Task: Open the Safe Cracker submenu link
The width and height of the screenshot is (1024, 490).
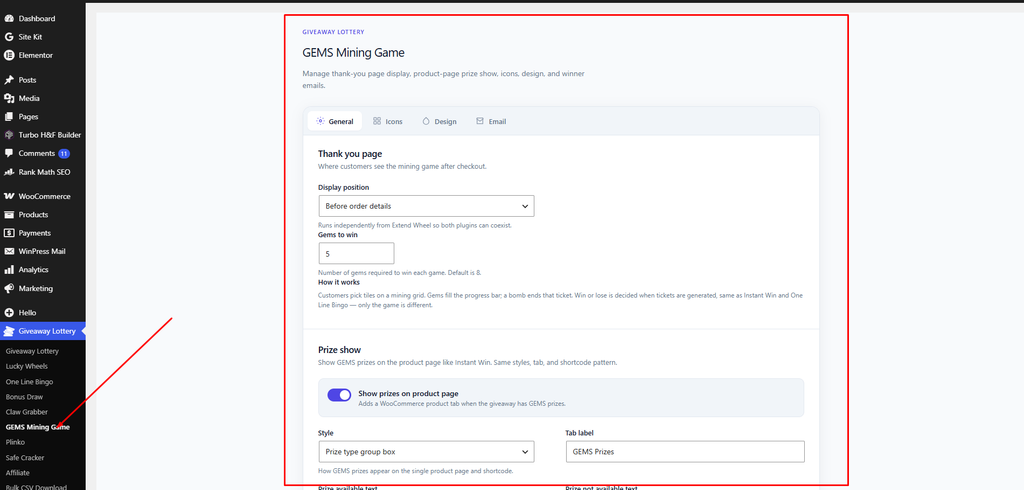Action: point(25,457)
